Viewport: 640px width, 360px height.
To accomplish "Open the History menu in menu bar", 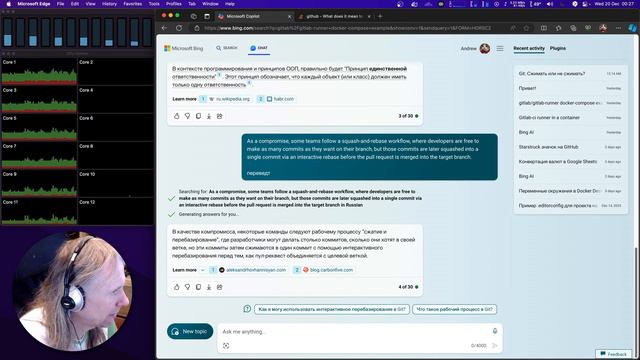I will pyautogui.click(x=109, y=4).
